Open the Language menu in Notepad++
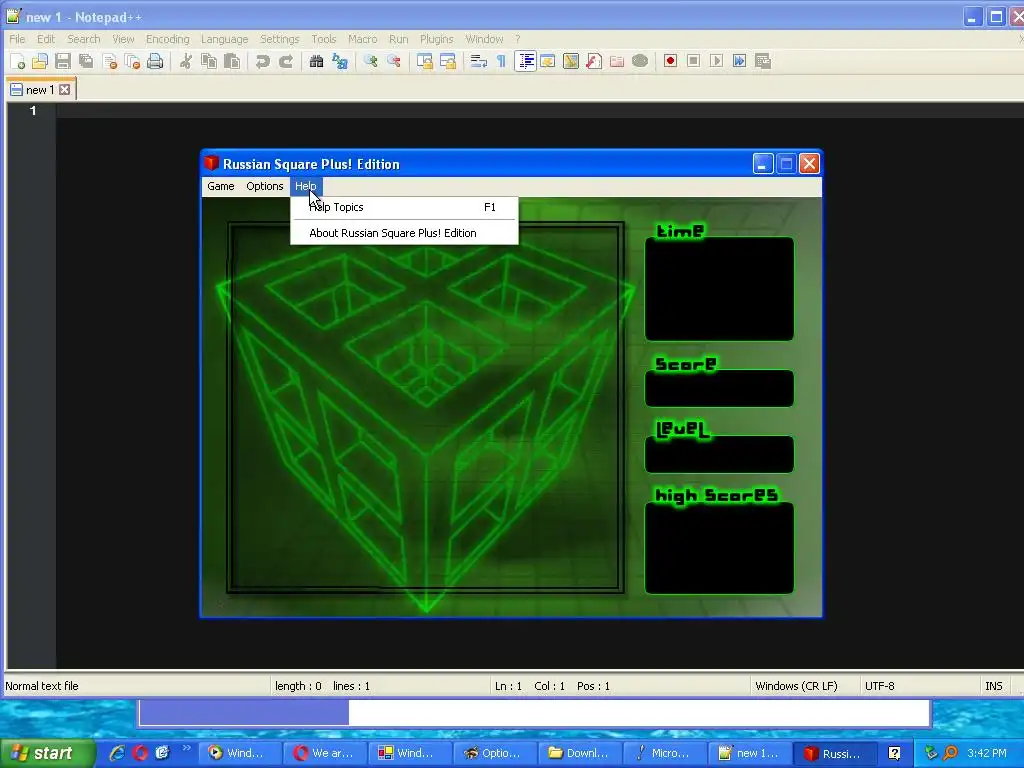This screenshot has width=1024, height=768. click(x=224, y=39)
